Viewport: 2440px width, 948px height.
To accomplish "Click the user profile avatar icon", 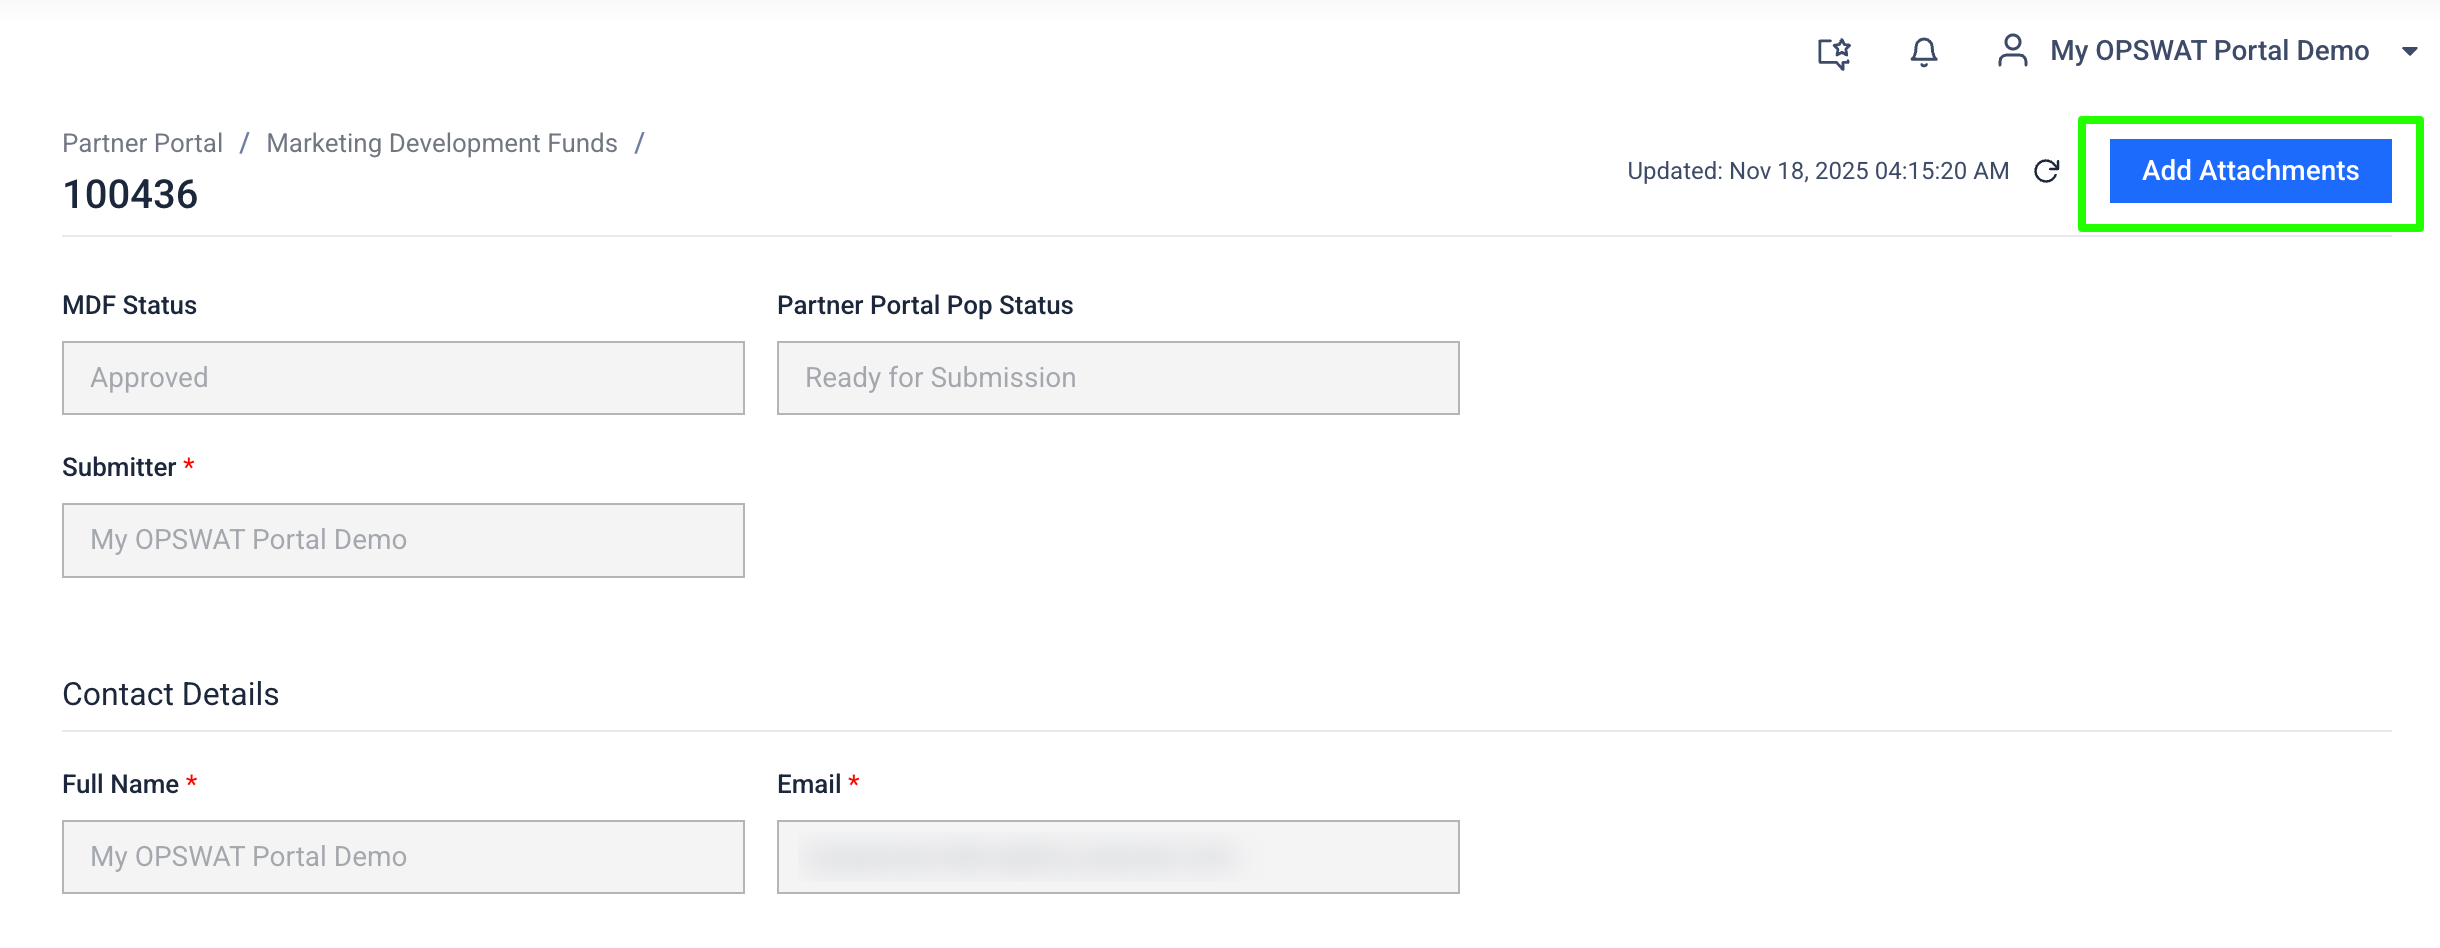I will 2012,51.
